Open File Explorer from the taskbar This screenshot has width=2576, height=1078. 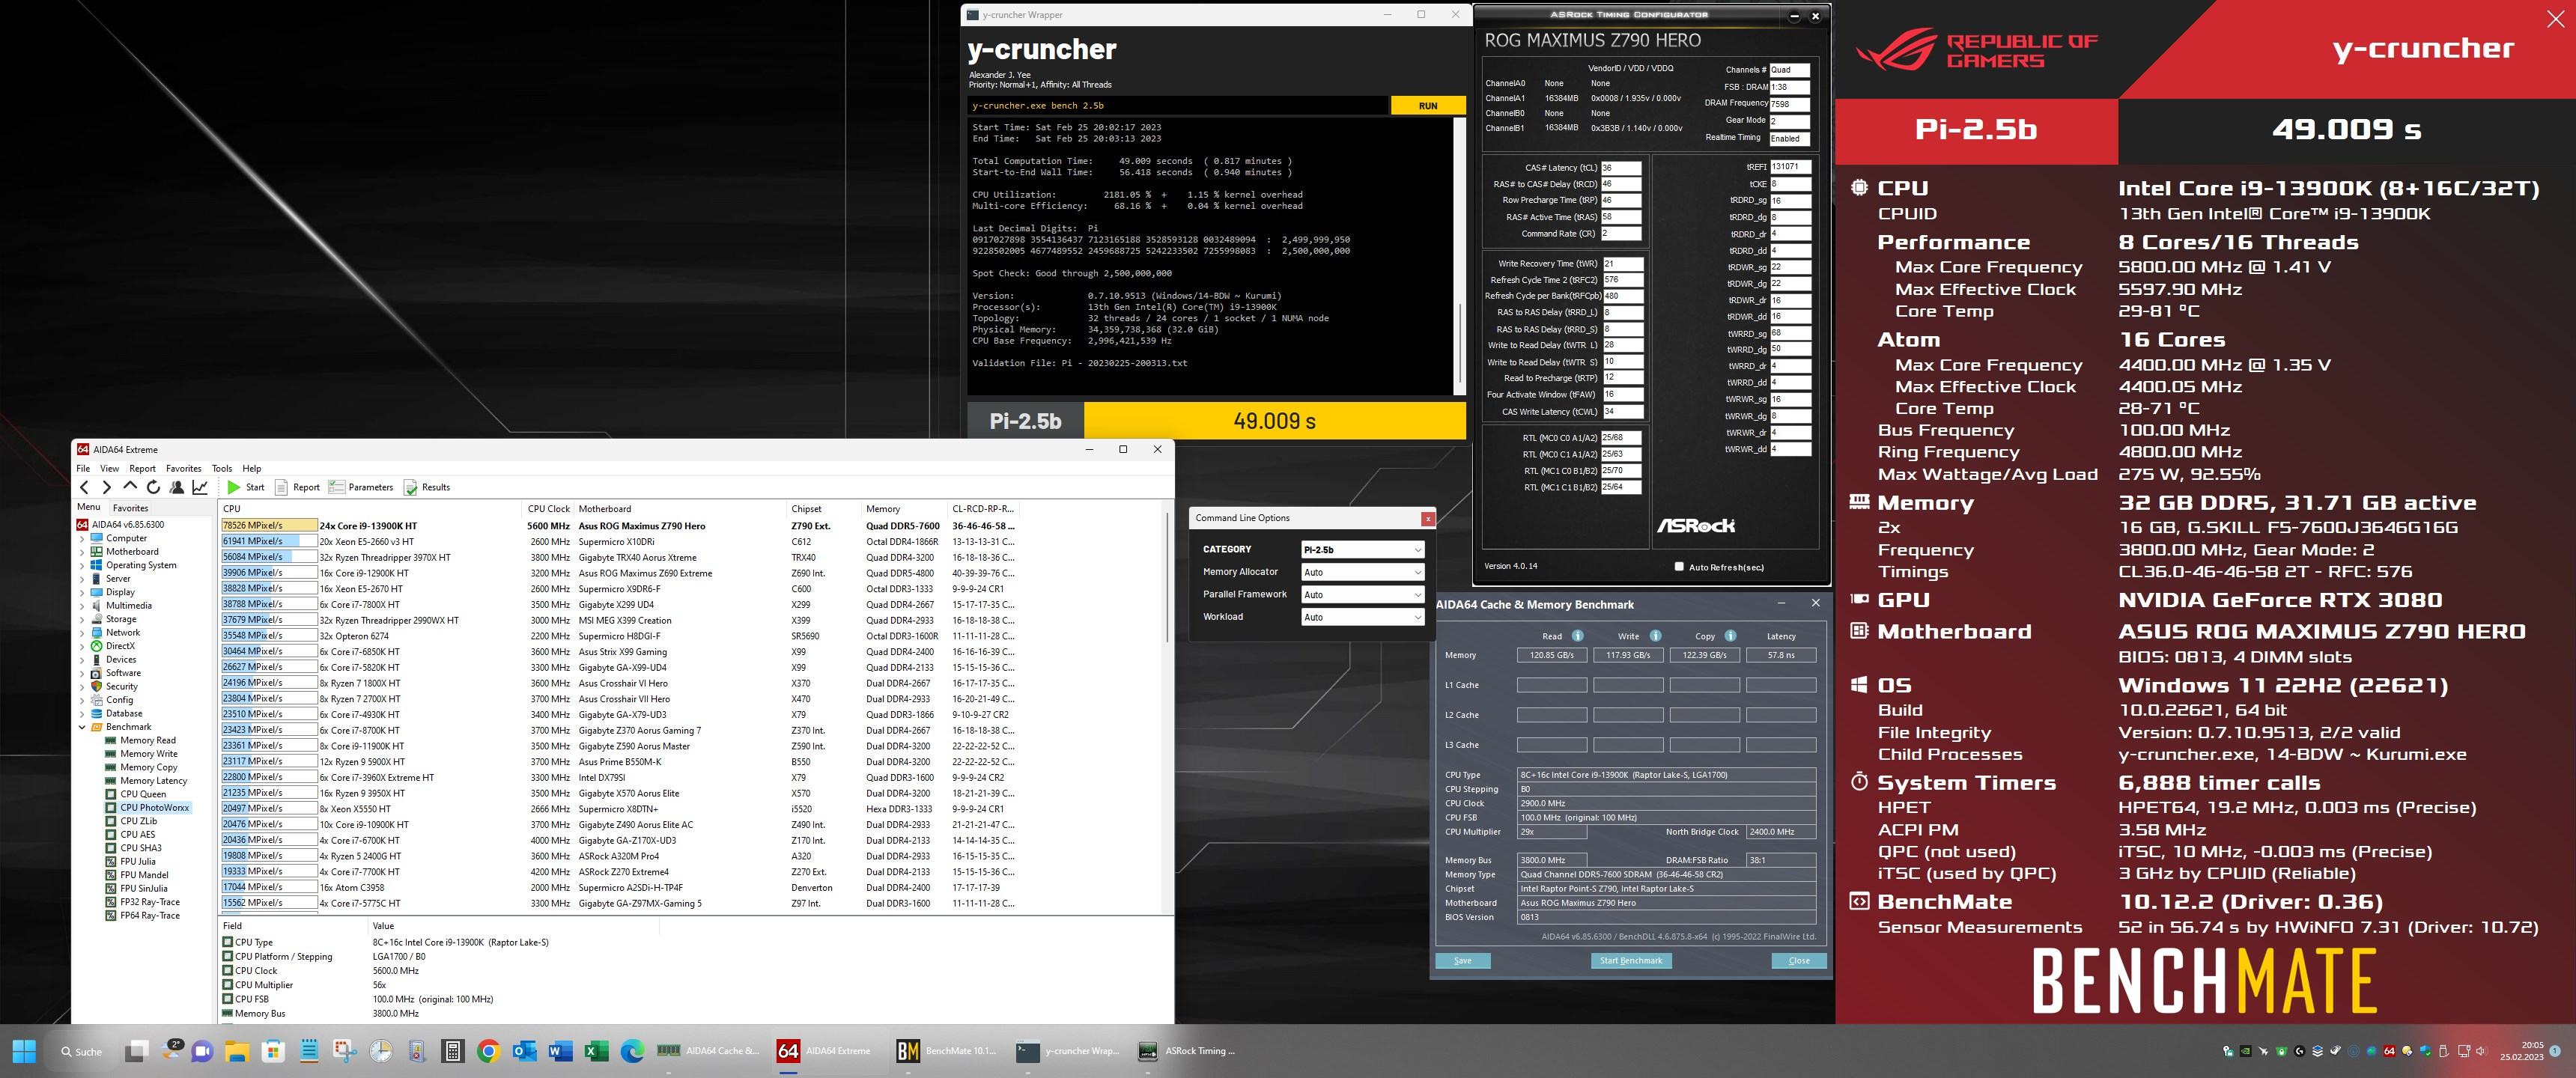236,1051
